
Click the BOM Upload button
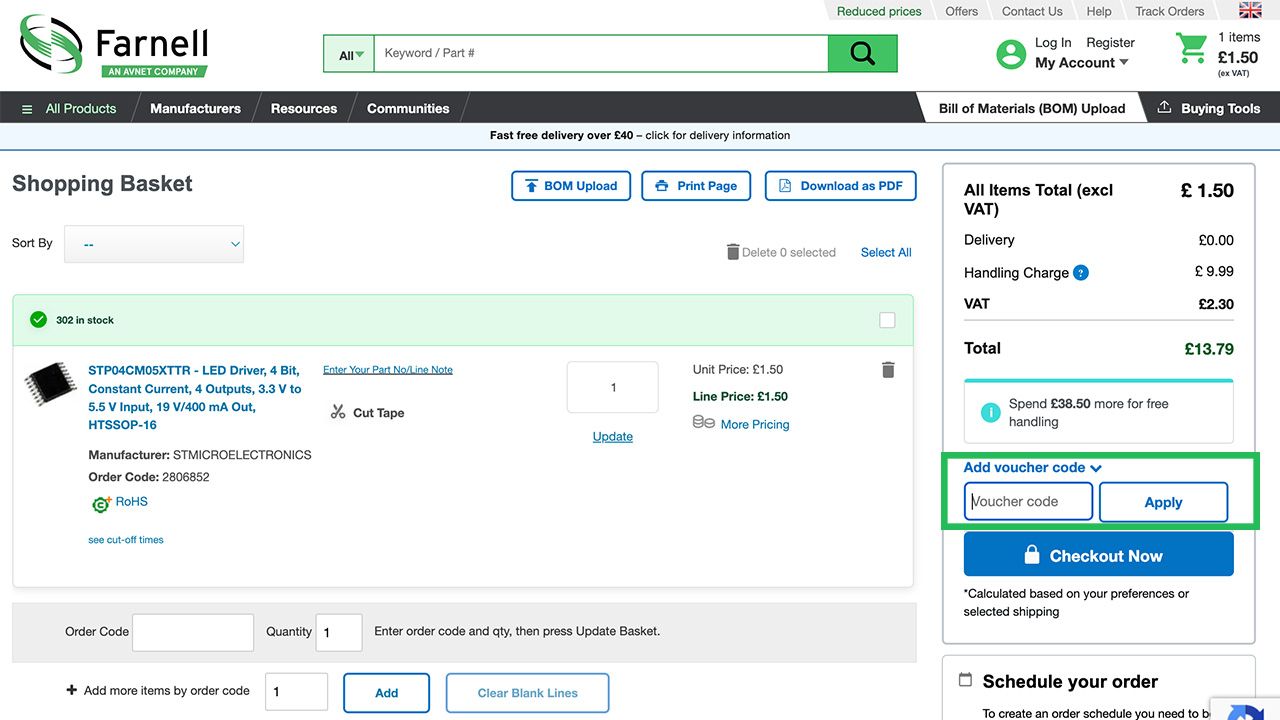571,186
